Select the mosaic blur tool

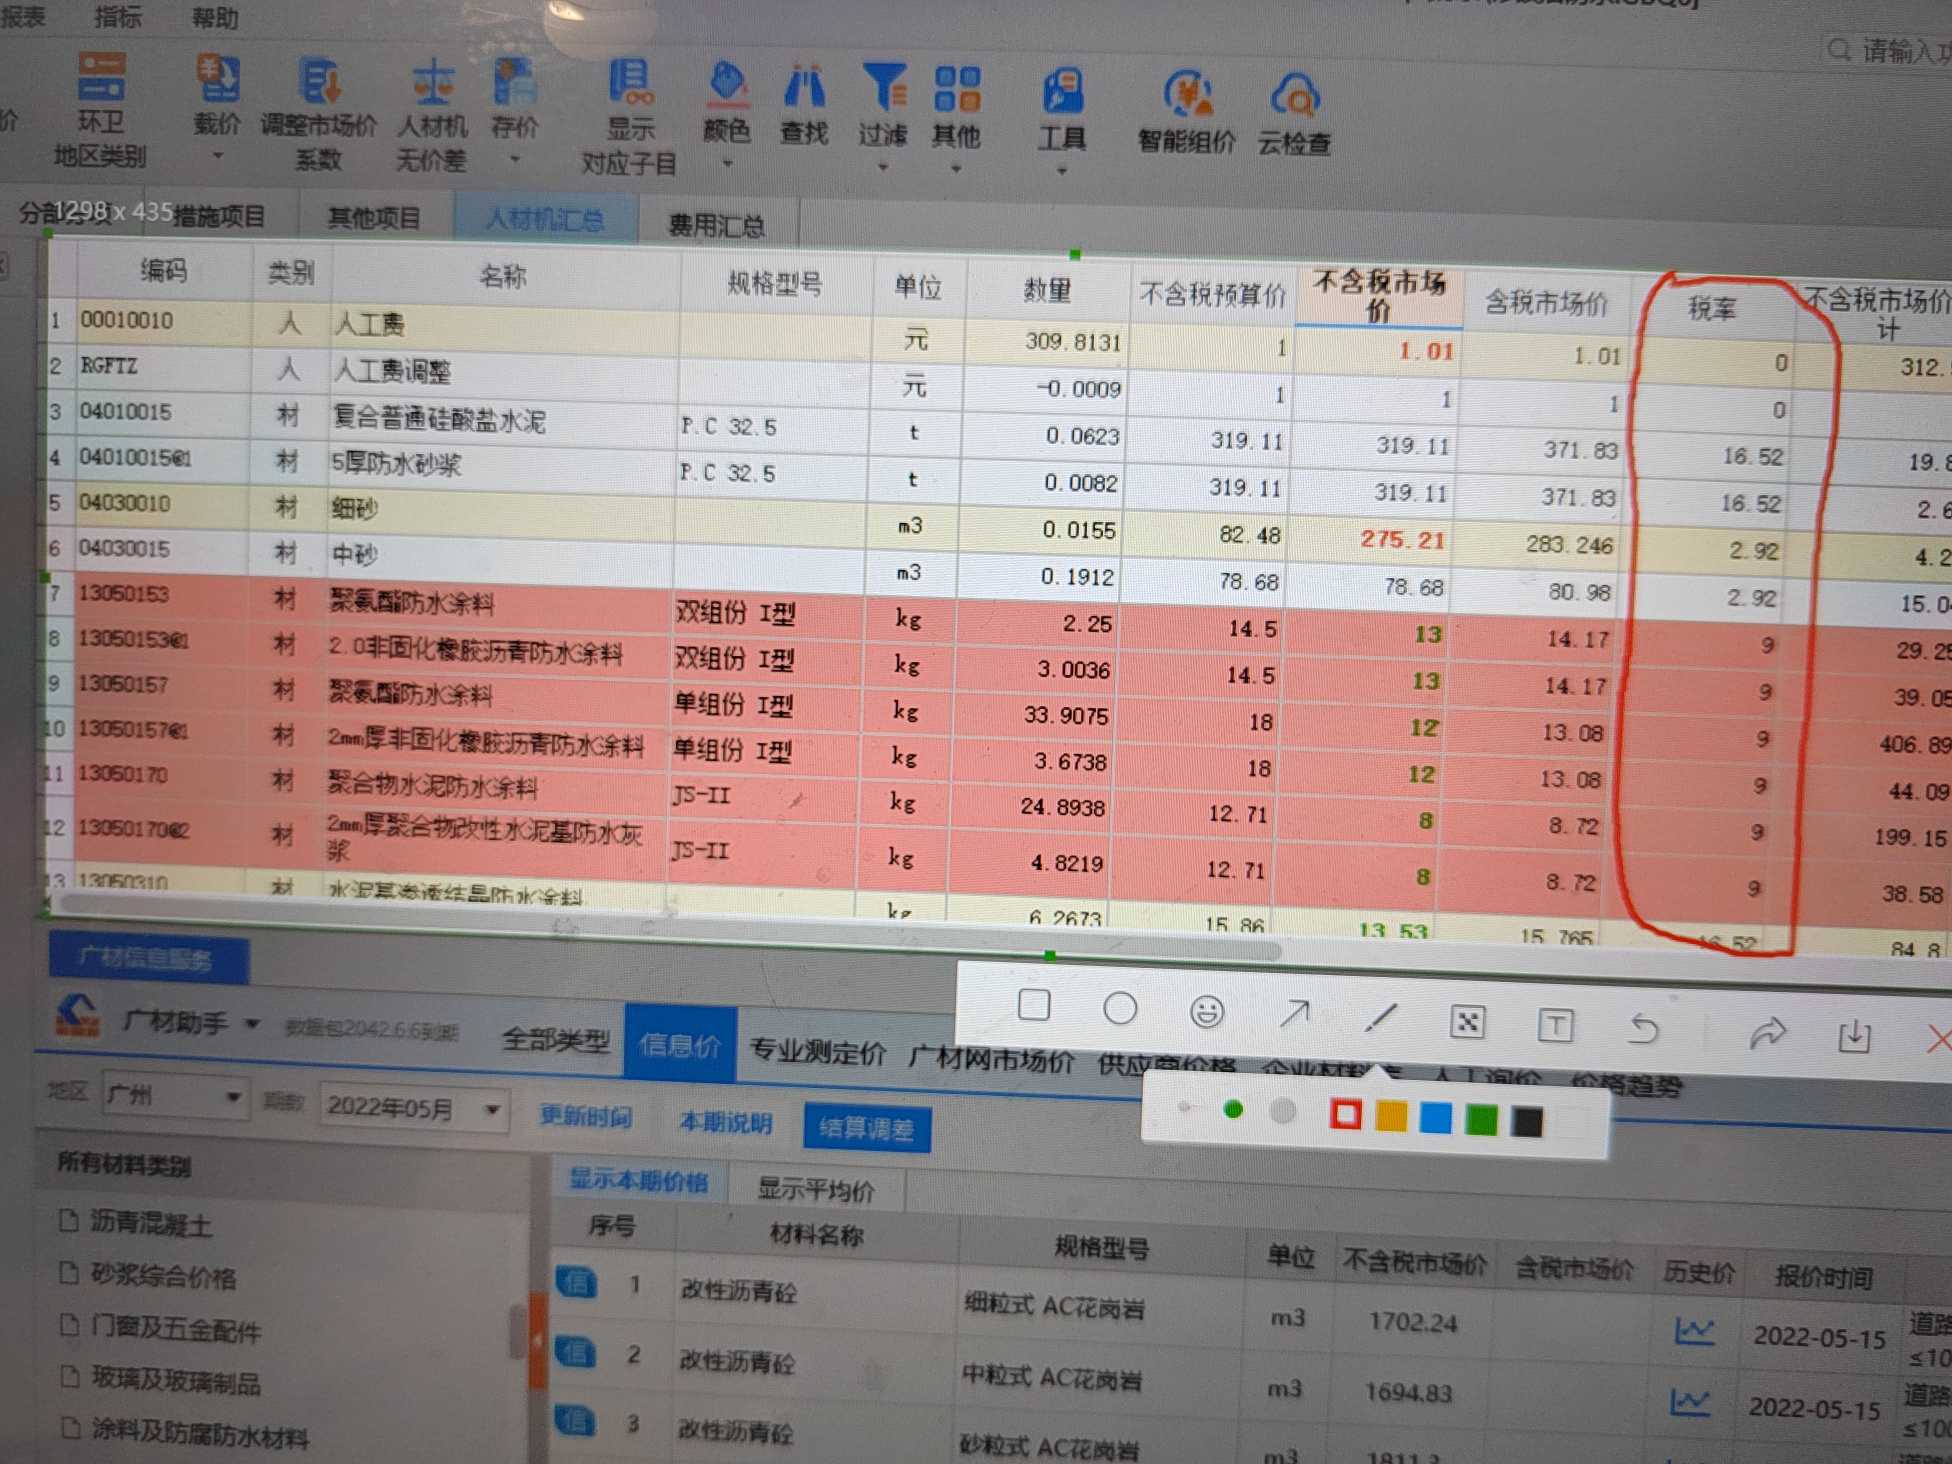click(1467, 1021)
